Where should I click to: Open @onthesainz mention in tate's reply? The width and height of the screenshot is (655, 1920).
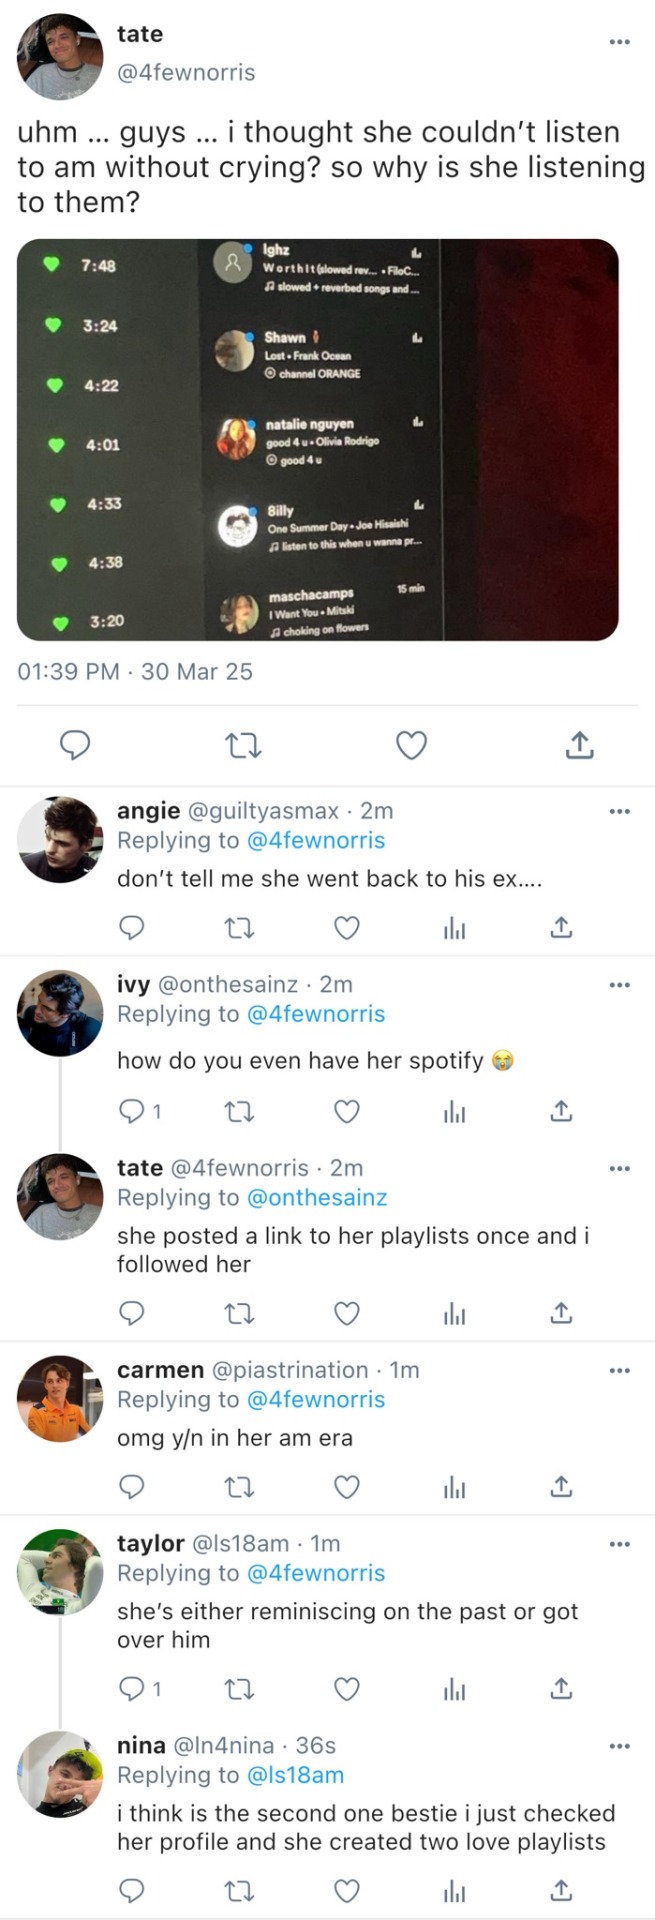point(316,1197)
